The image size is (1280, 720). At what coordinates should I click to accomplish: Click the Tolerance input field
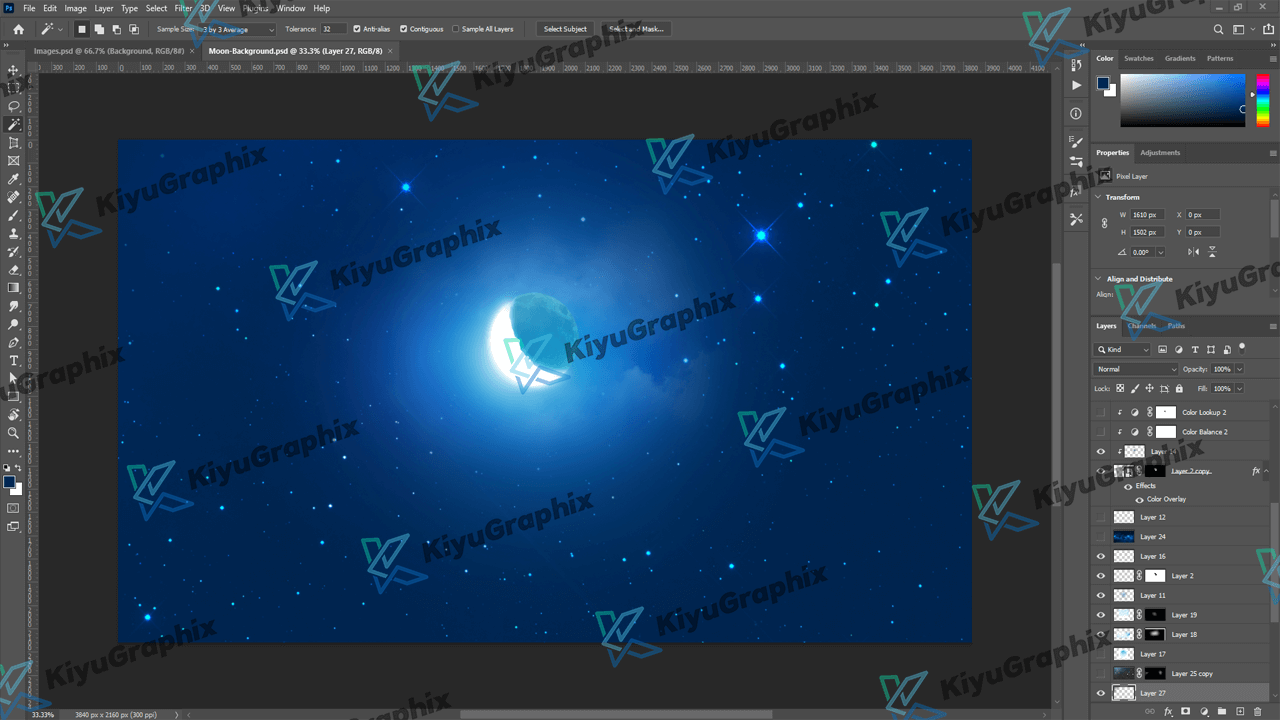click(x=333, y=29)
